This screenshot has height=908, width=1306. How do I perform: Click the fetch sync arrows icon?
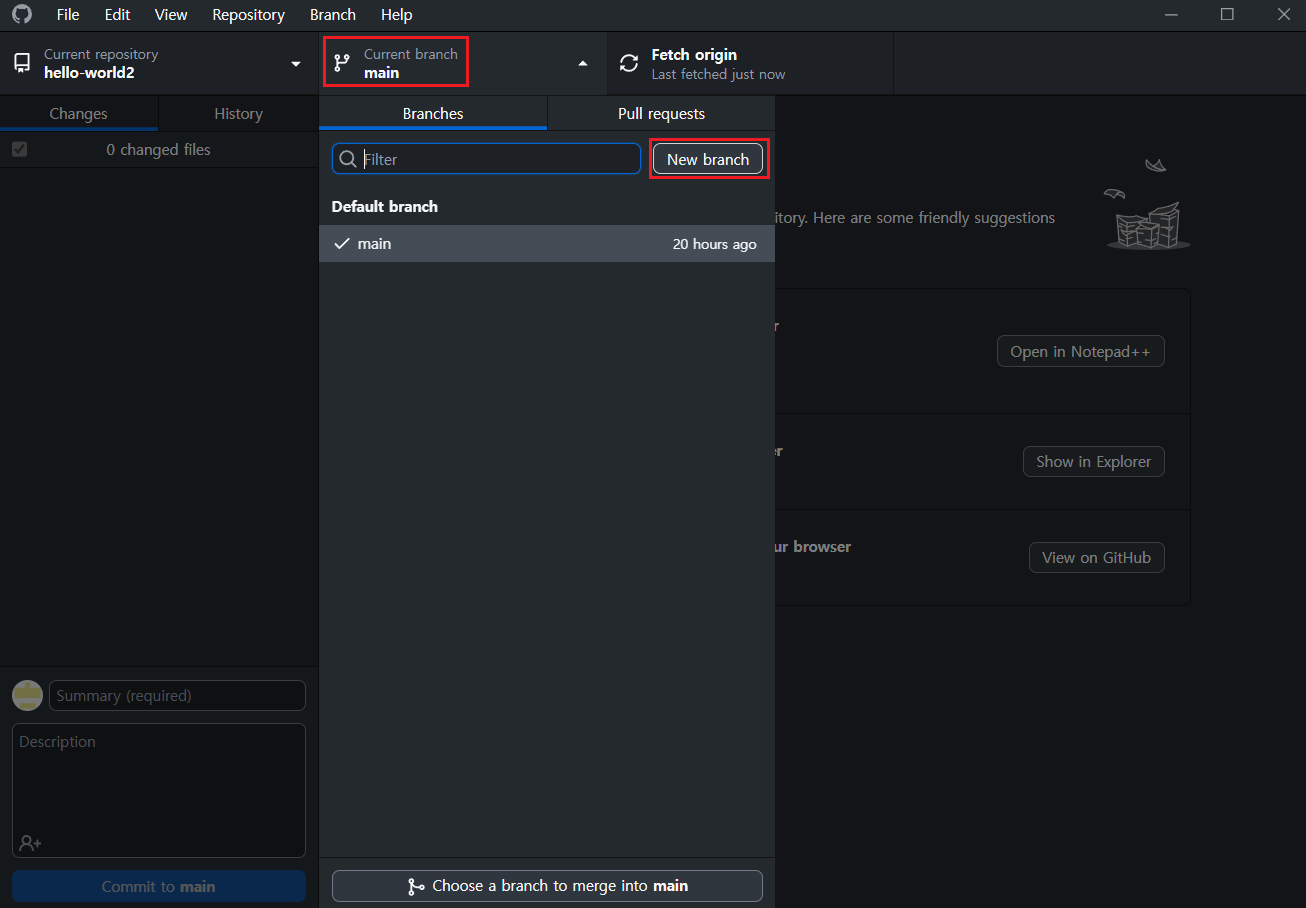[629, 63]
